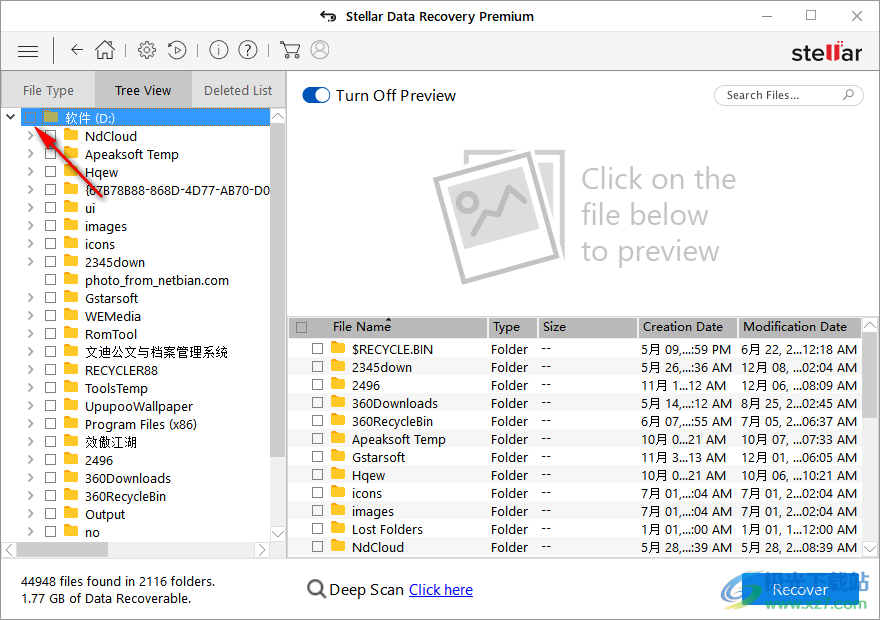Click the ToolsTemp folder icon in tree
The height and width of the screenshot is (620, 880).
coord(71,387)
